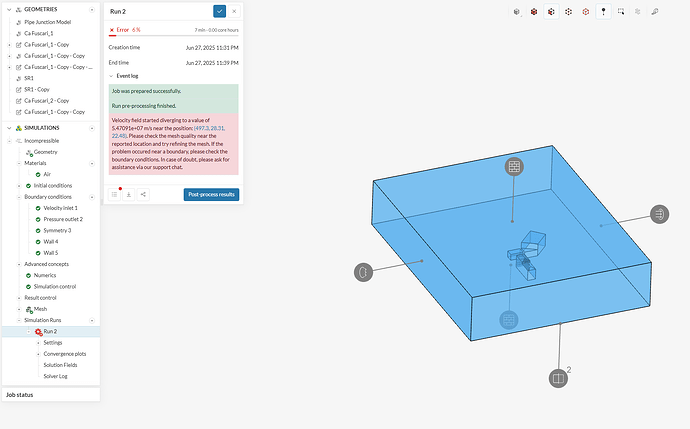Toggle the select faces mode icon
Screen dimensions: 690x429
click(551, 12)
